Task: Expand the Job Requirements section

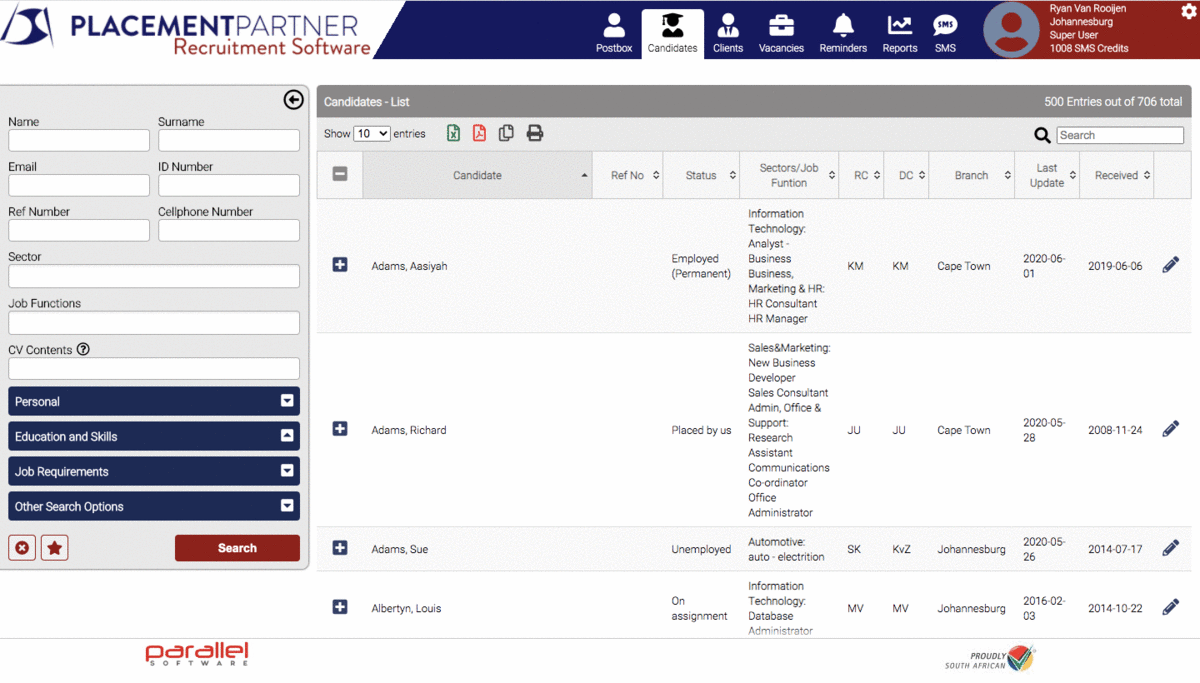Action: click(x=154, y=471)
